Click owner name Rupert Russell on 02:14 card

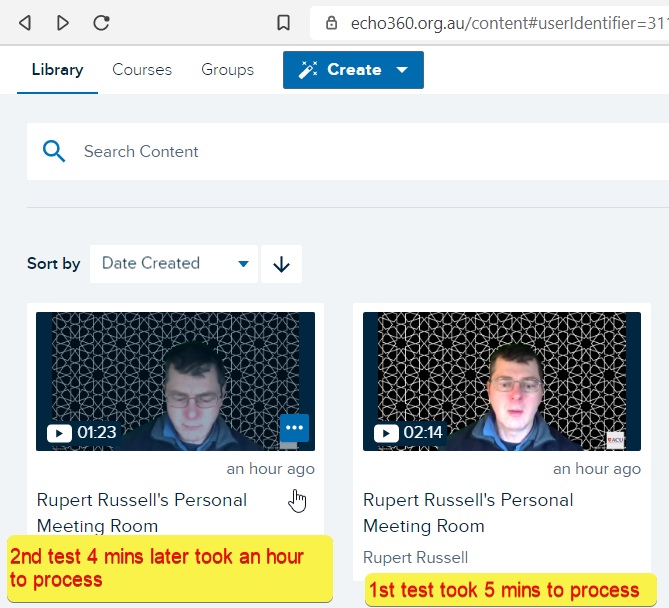416,558
